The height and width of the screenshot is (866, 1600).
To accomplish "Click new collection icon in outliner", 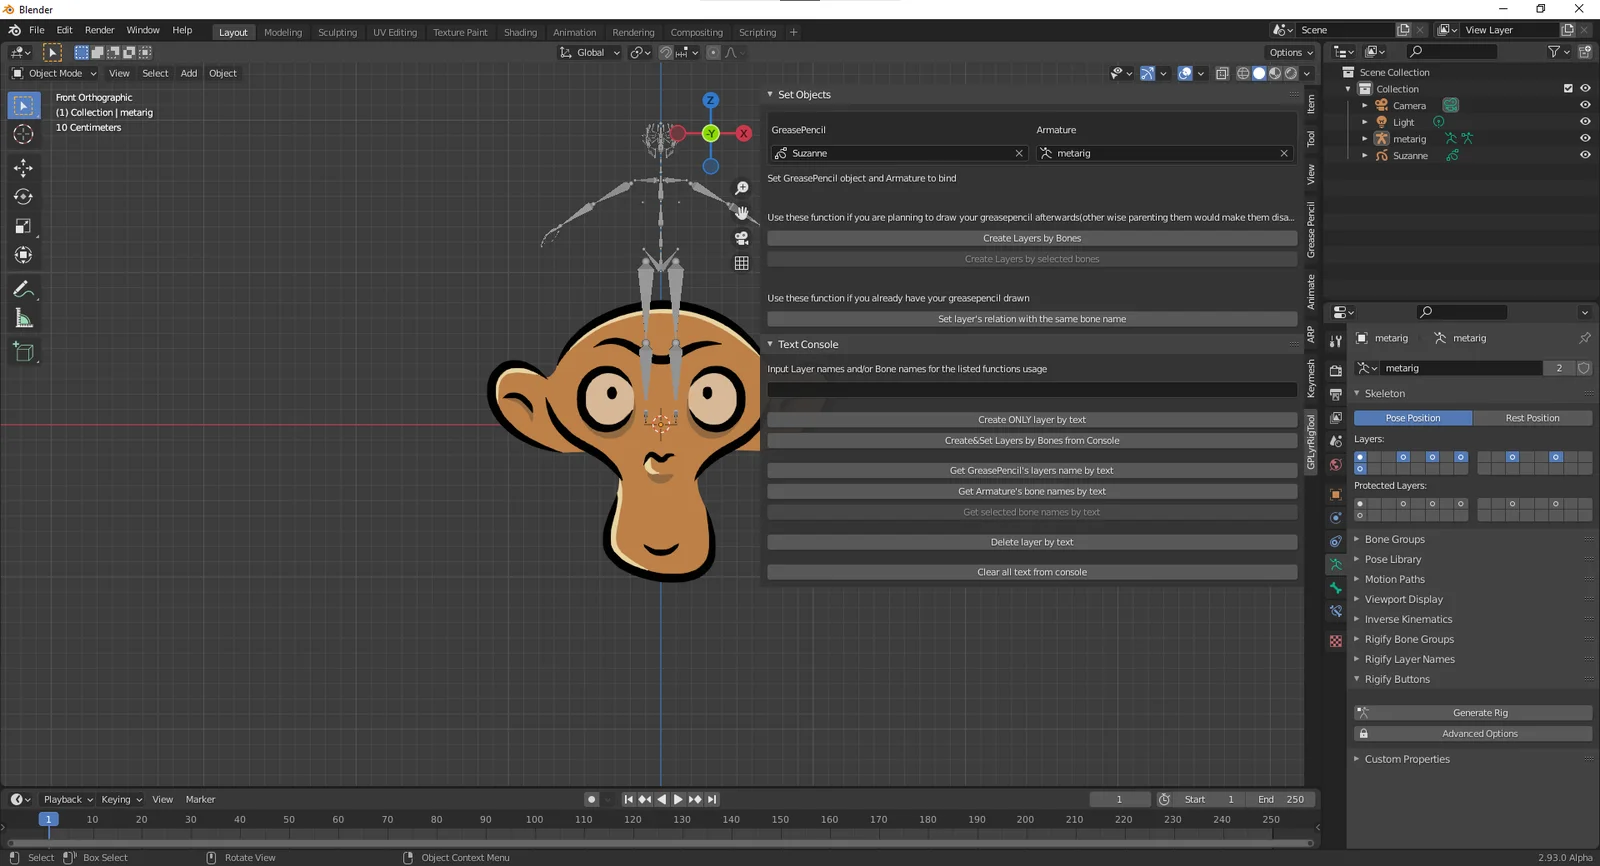I will coord(1585,52).
